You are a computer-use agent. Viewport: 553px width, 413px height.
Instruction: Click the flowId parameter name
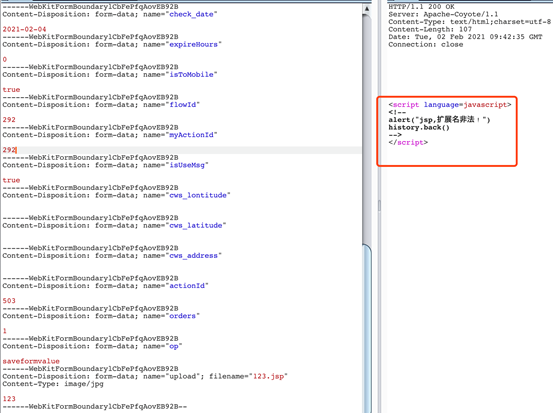tap(182, 105)
